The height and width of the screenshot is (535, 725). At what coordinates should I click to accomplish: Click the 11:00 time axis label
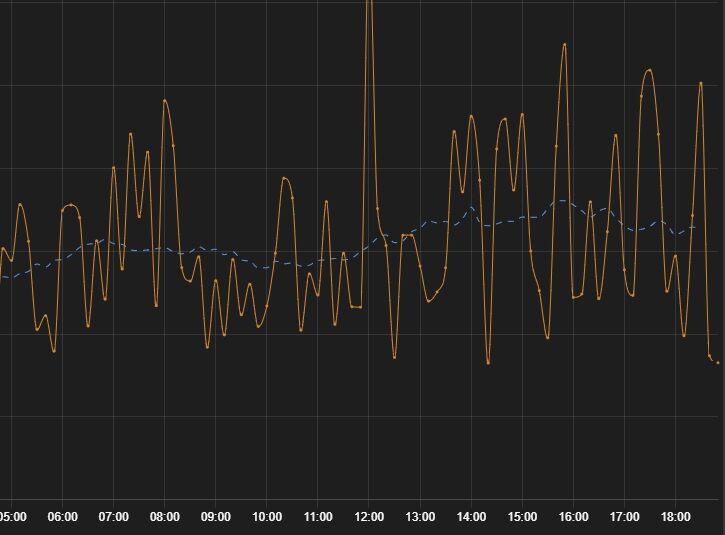tap(318, 517)
